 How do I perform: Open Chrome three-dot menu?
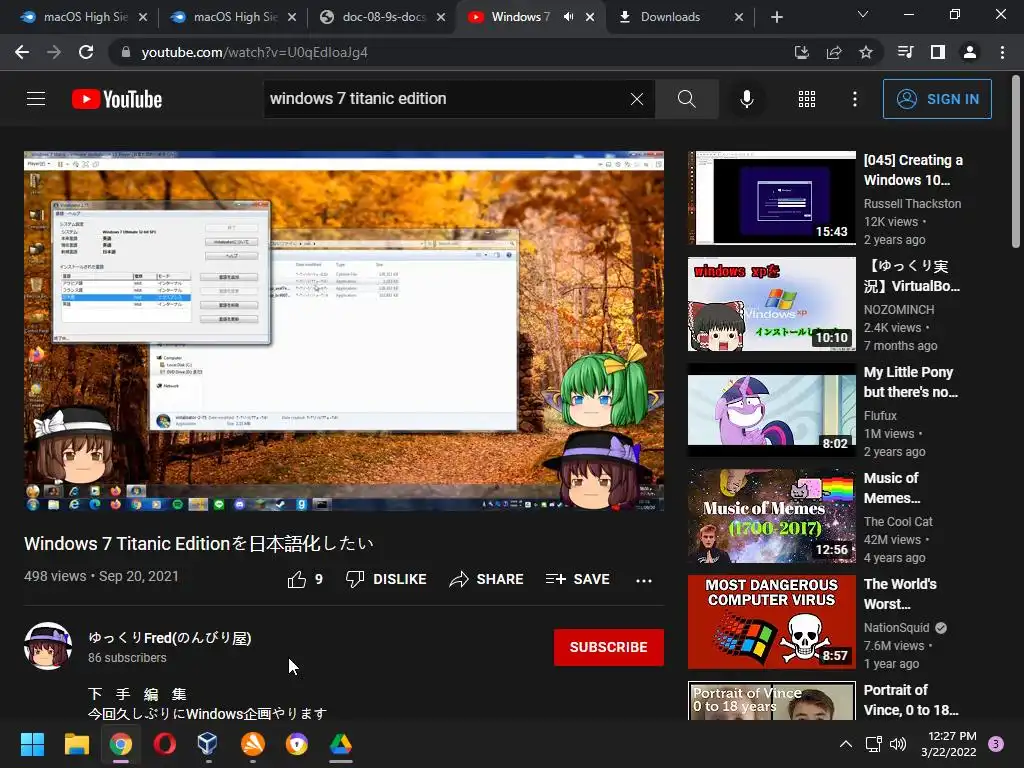tap(1002, 52)
